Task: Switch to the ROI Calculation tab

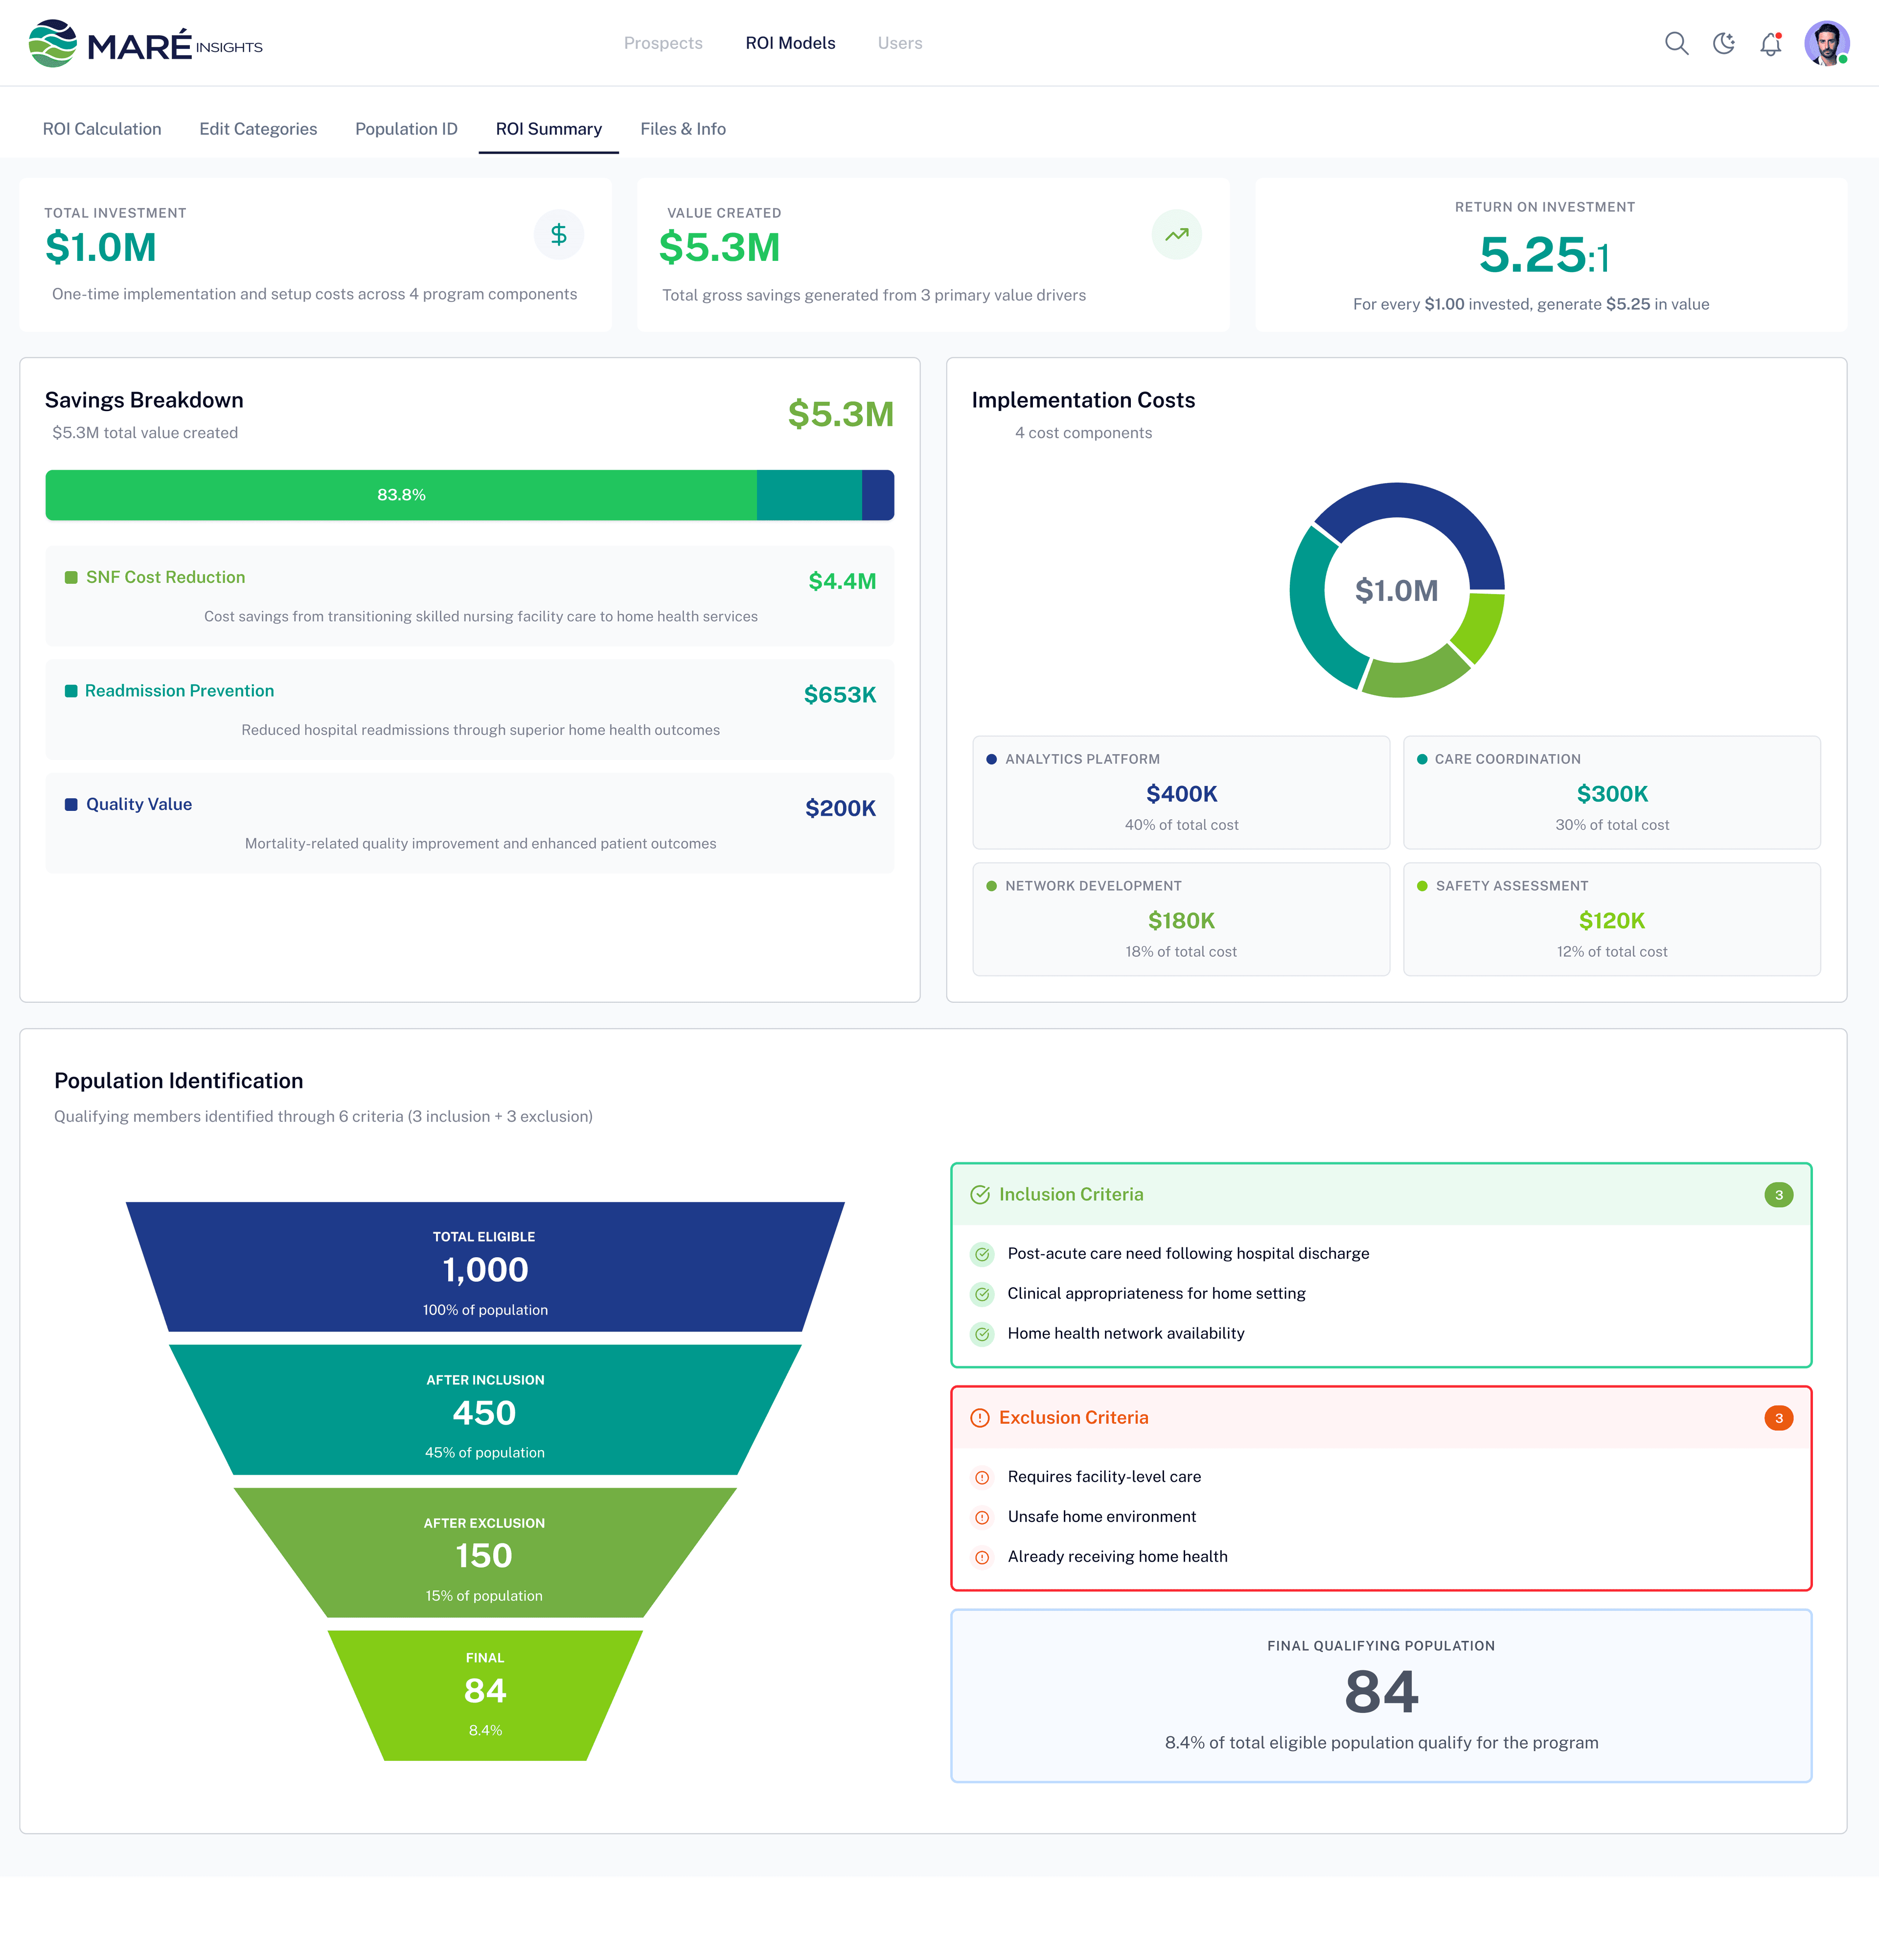Action: coord(102,129)
